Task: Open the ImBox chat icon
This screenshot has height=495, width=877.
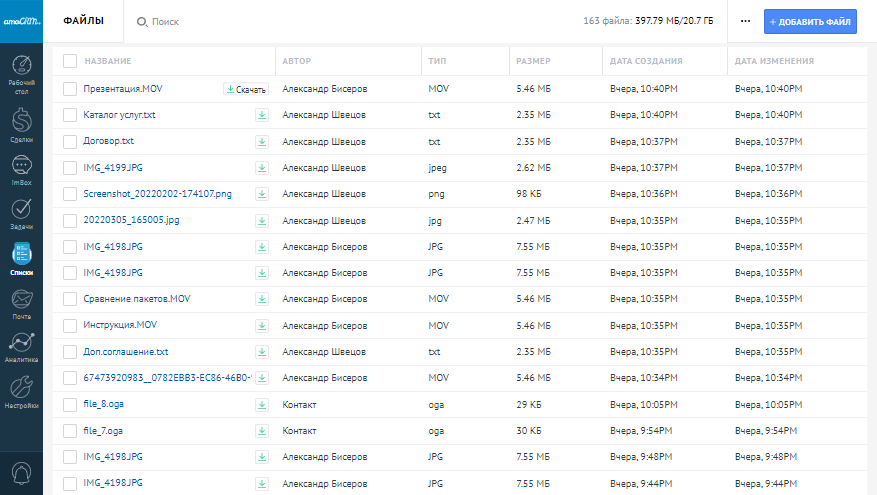Action: (x=21, y=169)
